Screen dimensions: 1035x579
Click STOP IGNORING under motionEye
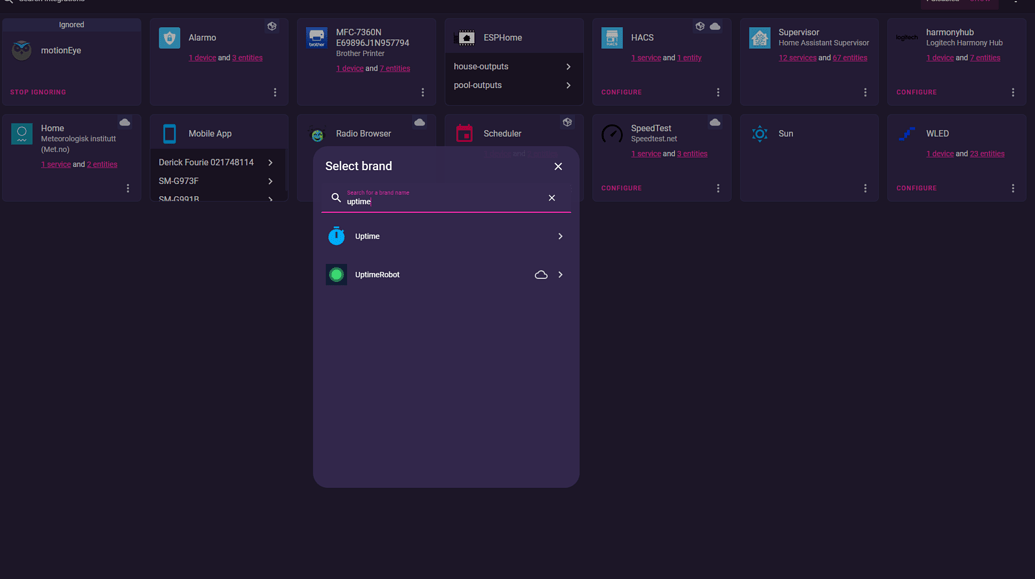click(37, 91)
